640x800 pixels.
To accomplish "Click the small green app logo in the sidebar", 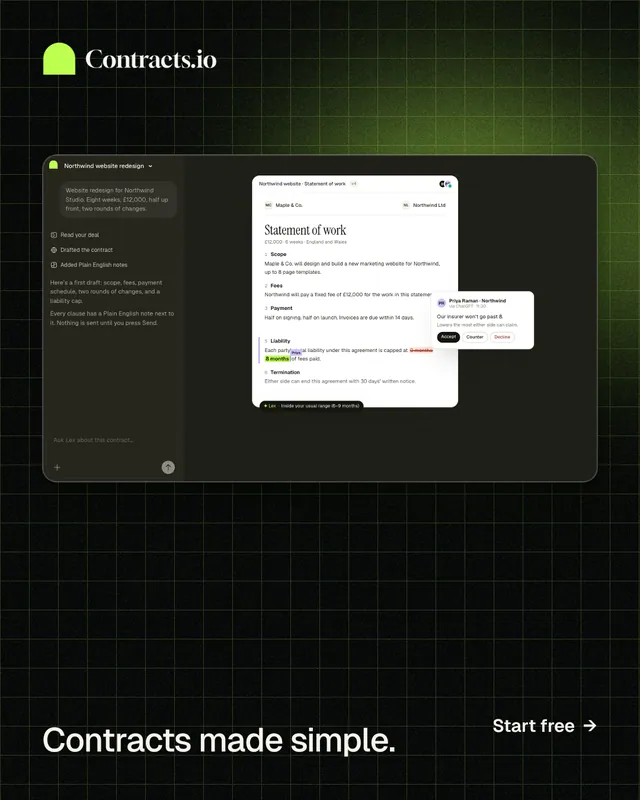I will click(x=53, y=165).
